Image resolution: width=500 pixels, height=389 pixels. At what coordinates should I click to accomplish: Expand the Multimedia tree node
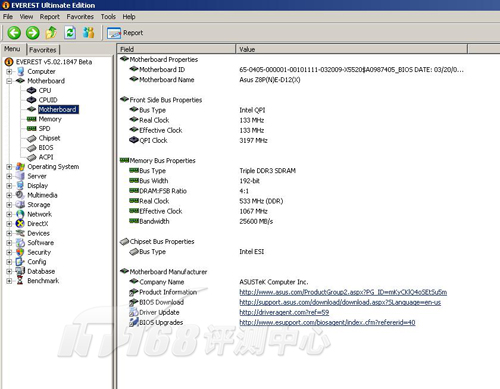point(9,195)
